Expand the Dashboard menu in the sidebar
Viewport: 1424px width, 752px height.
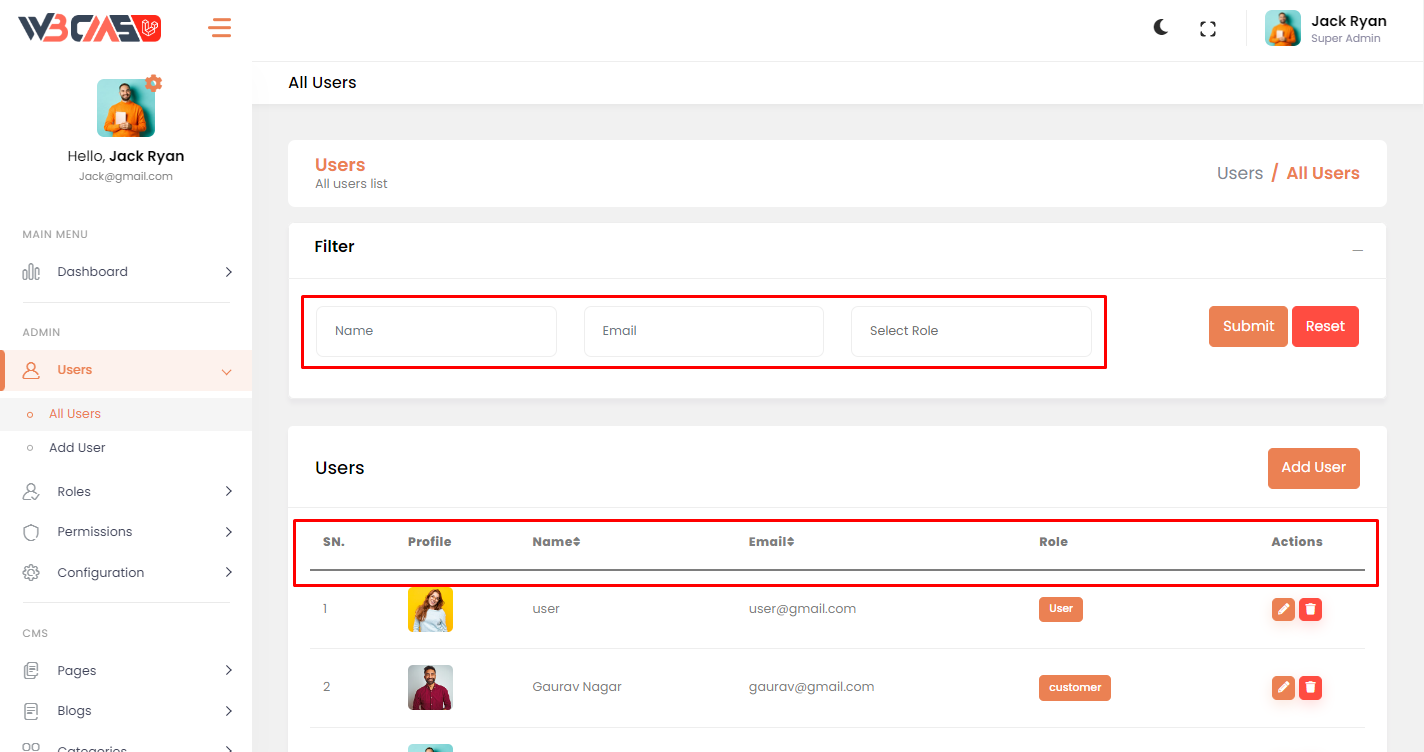point(126,272)
